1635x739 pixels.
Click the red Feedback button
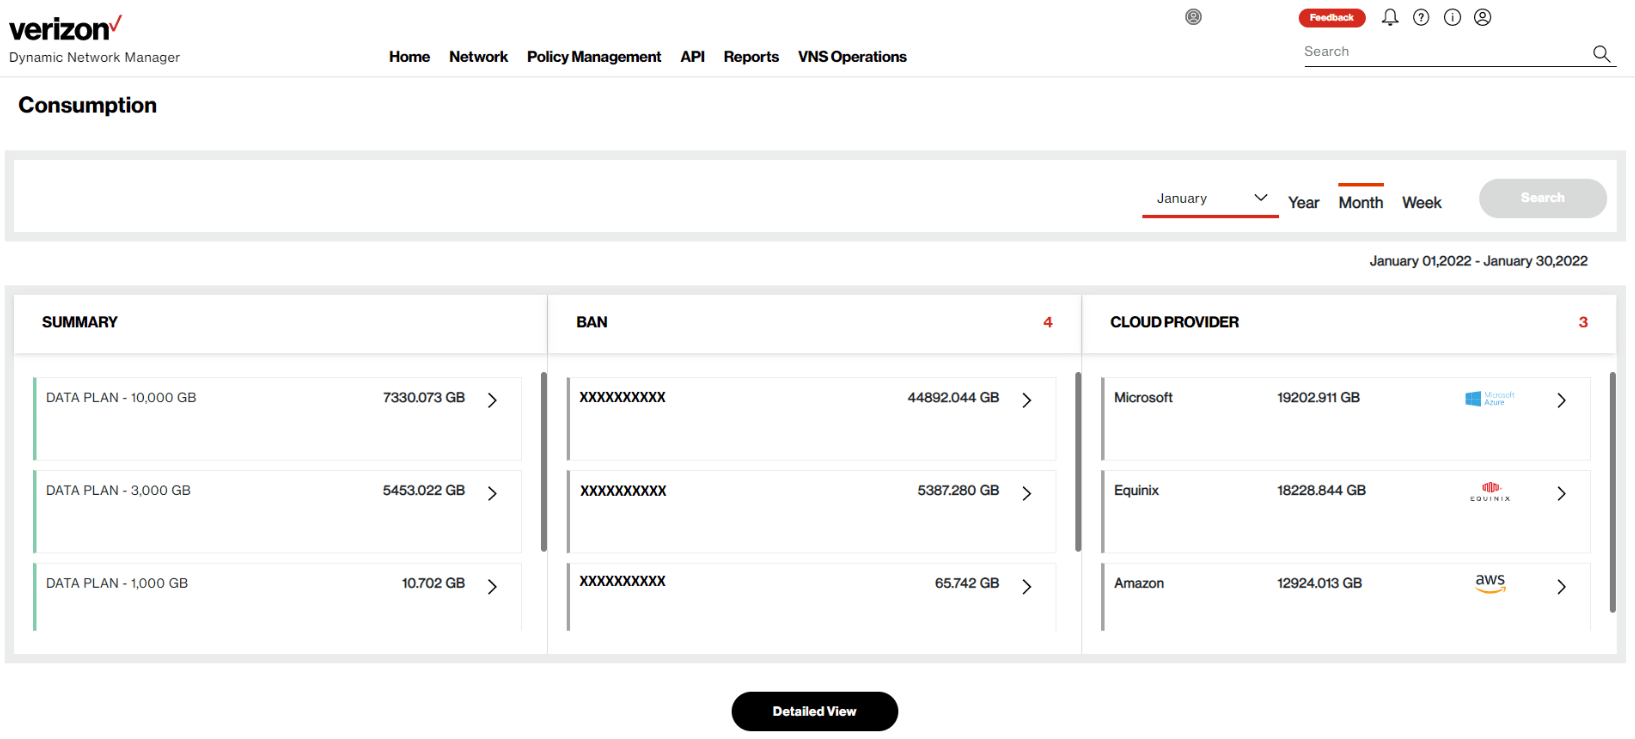click(1331, 17)
